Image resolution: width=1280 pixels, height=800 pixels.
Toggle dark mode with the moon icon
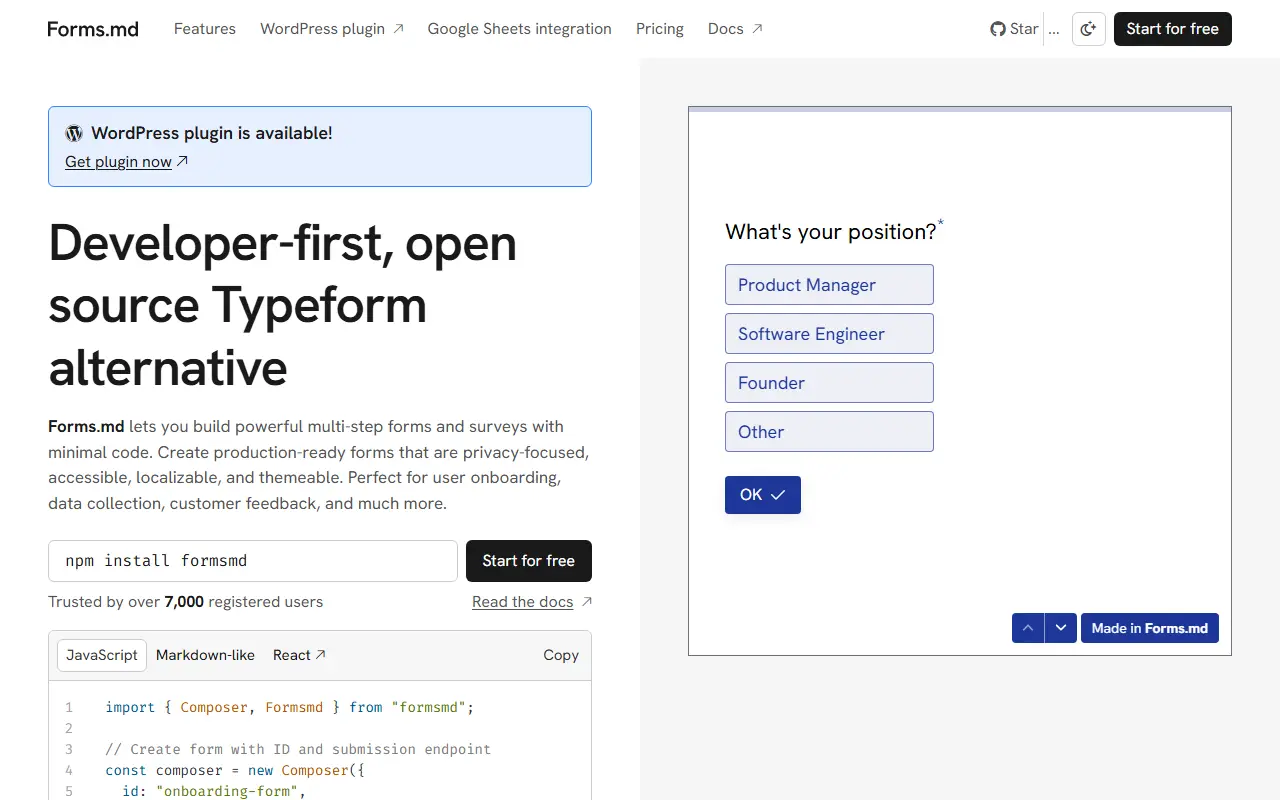(x=1088, y=29)
